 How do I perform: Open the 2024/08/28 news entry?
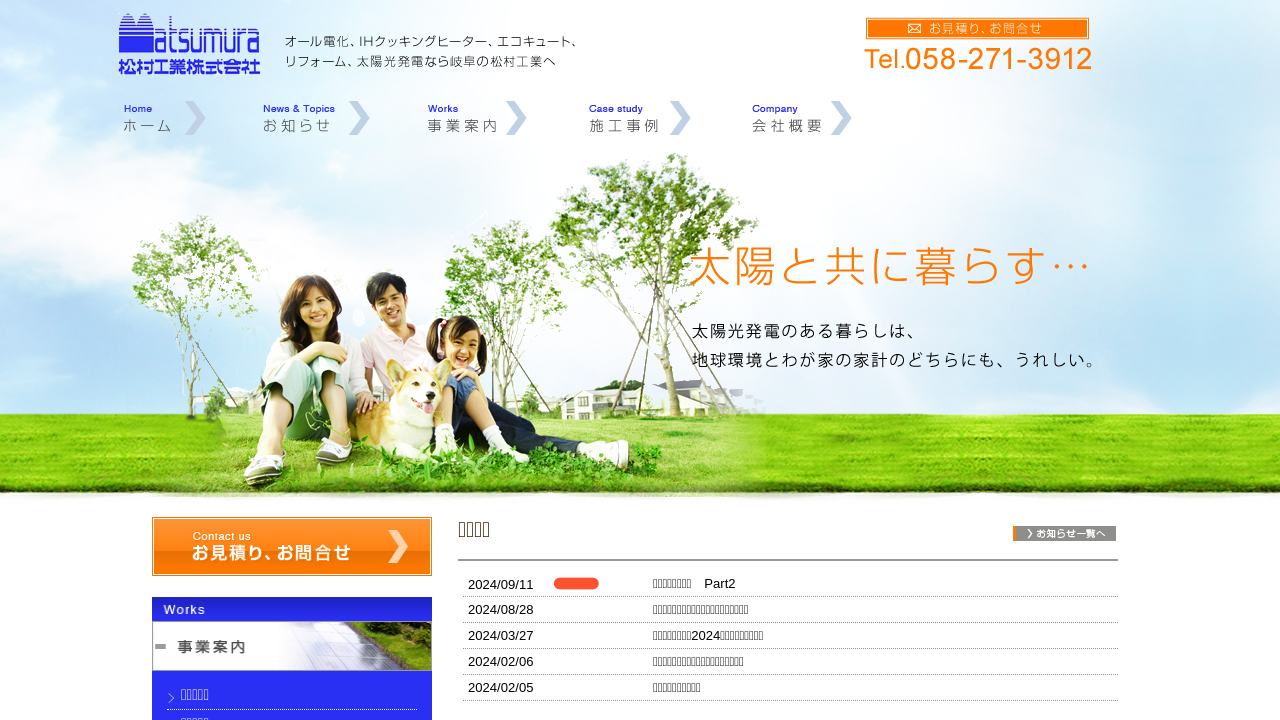click(700, 610)
